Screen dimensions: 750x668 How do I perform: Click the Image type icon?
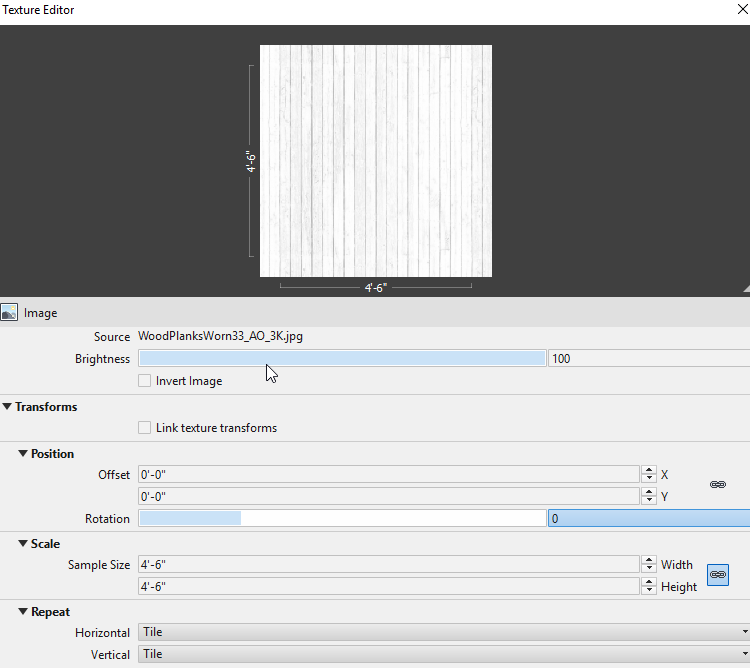click(9, 312)
